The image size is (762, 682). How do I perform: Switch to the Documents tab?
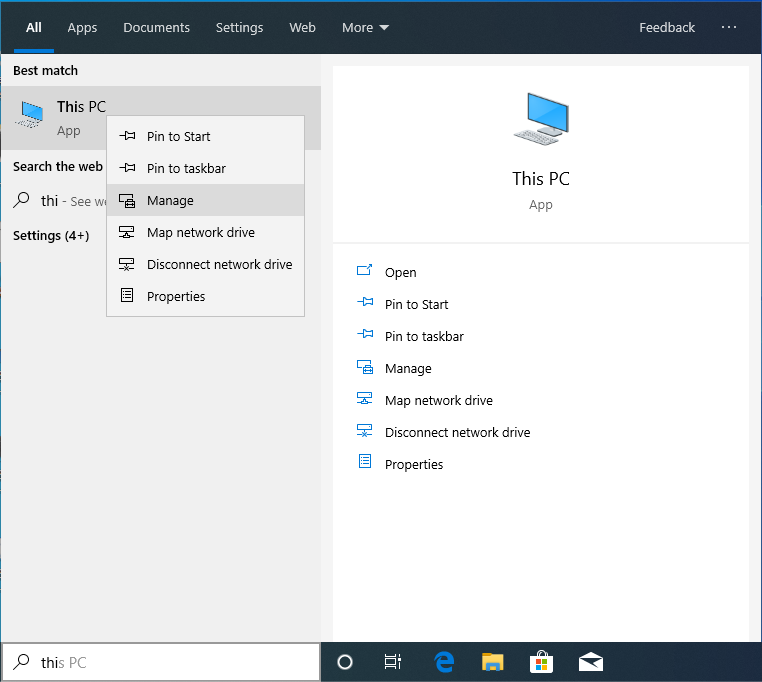coord(156,27)
